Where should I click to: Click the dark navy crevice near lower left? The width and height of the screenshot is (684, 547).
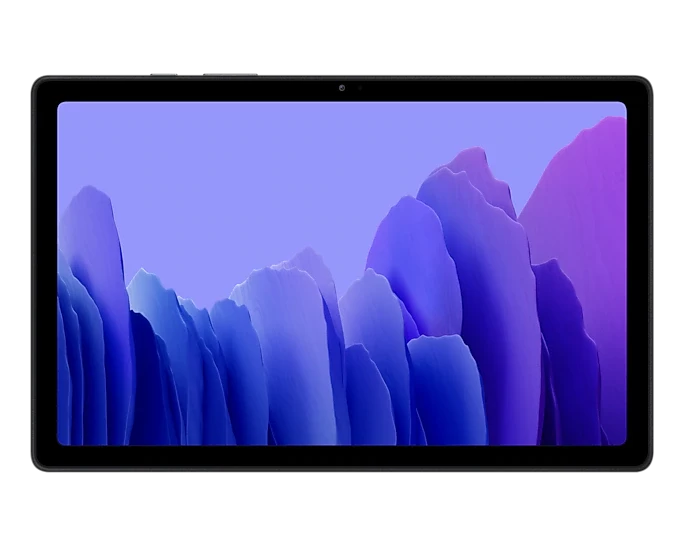[146, 379]
